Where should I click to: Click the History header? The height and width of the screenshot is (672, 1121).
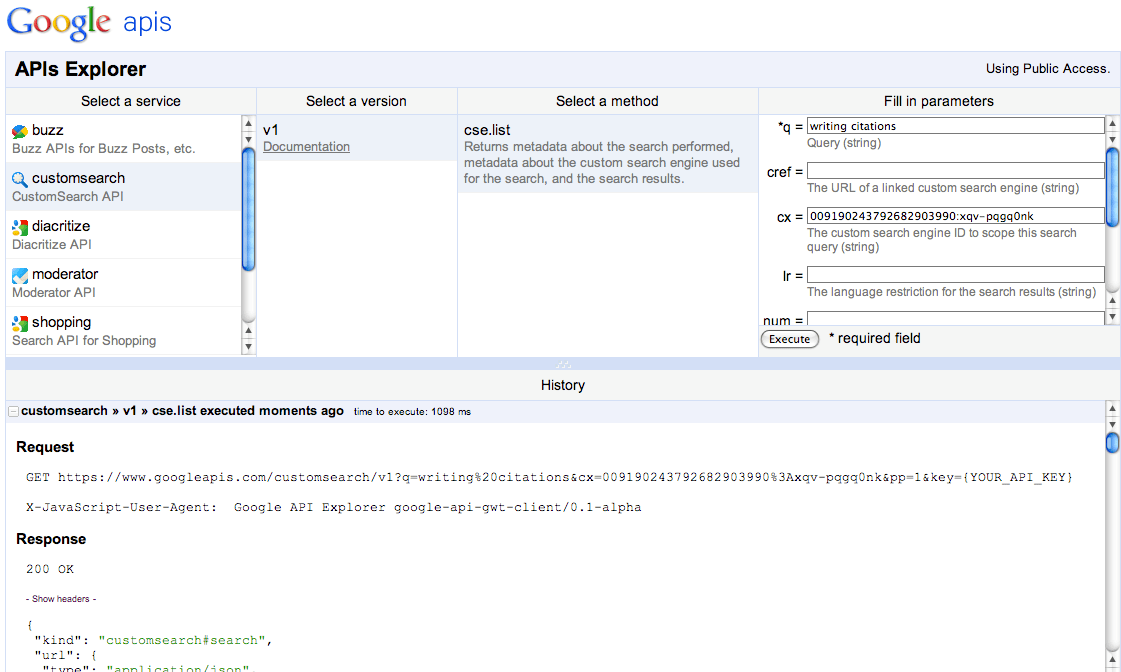click(563, 385)
